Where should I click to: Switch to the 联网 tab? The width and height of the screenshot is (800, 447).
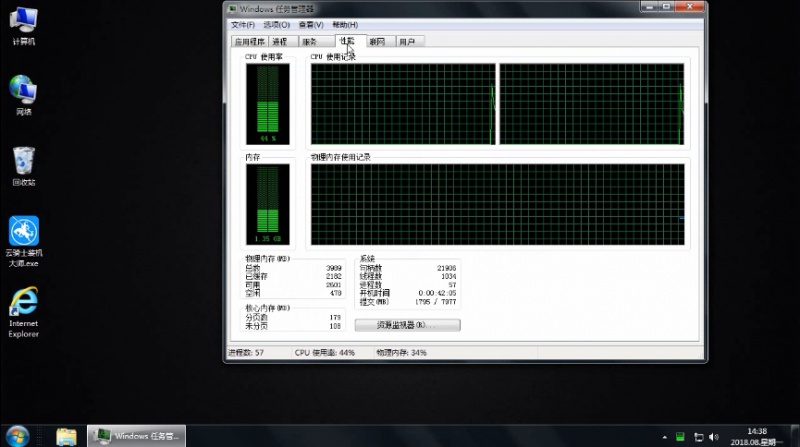coord(381,42)
